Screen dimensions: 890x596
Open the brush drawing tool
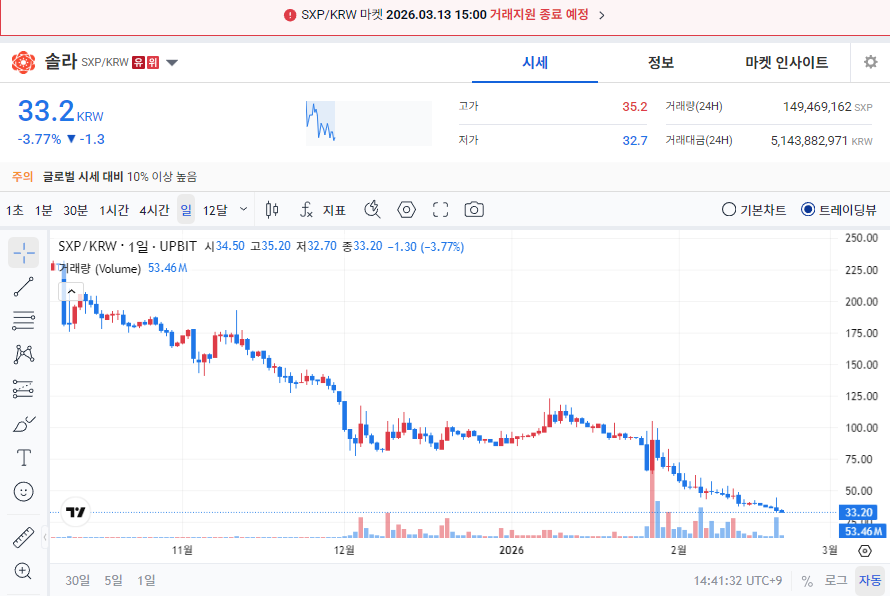click(22, 423)
